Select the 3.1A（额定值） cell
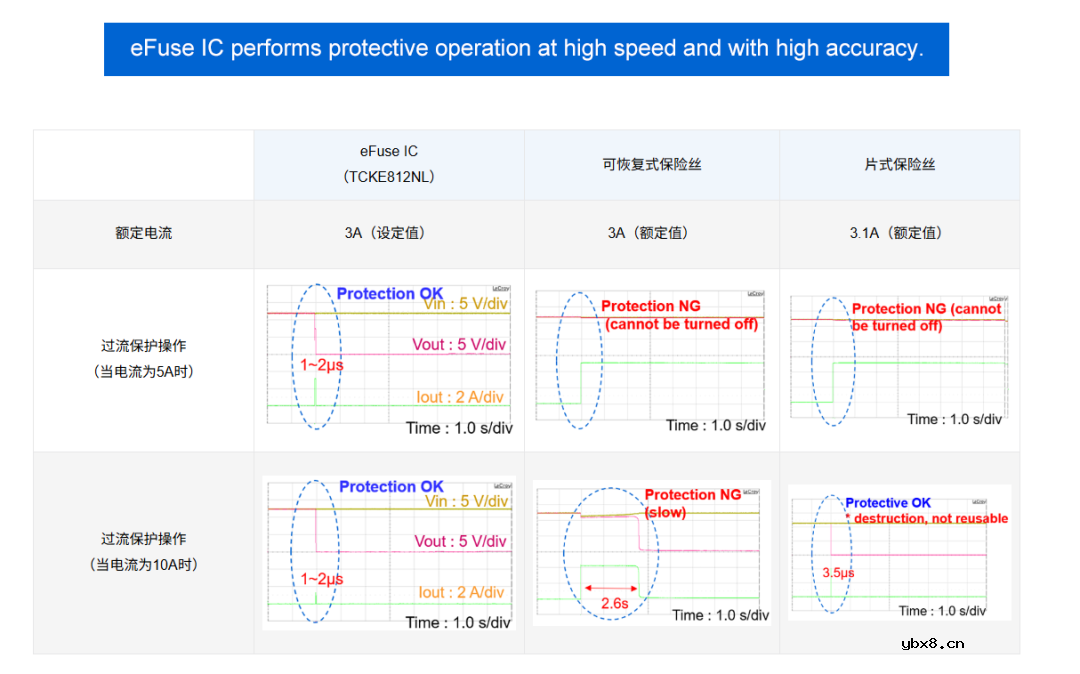This screenshot has height=674, width=1080. [899, 233]
